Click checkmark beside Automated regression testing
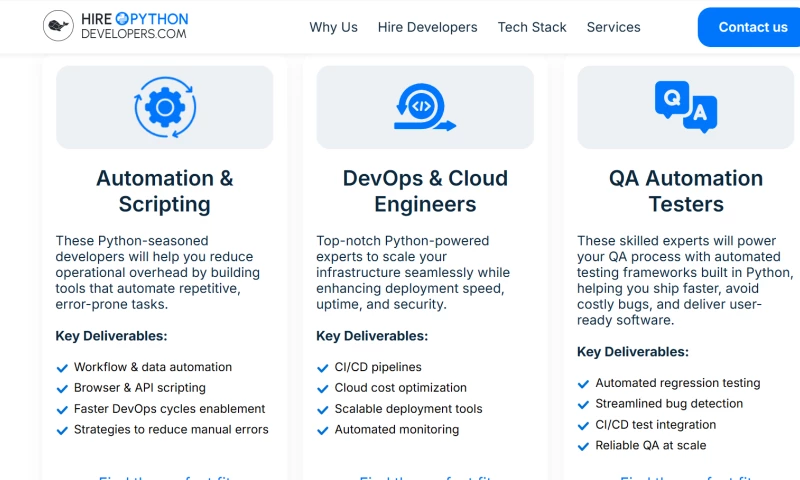Viewport: 800px width, 480px height. [x=583, y=384]
